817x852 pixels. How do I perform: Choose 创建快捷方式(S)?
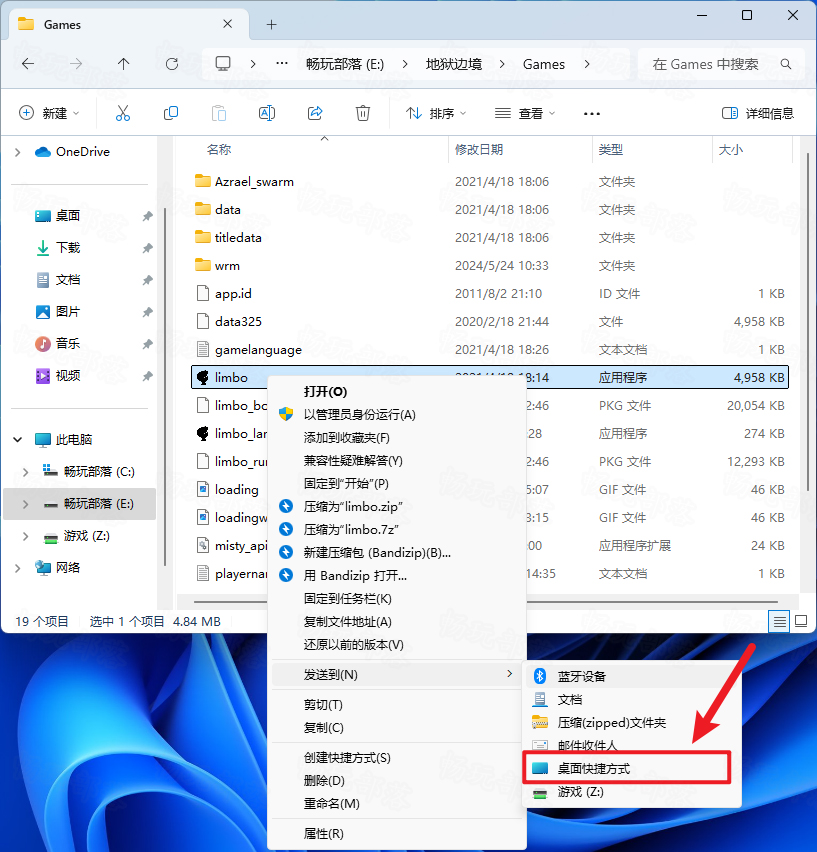coord(347,757)
